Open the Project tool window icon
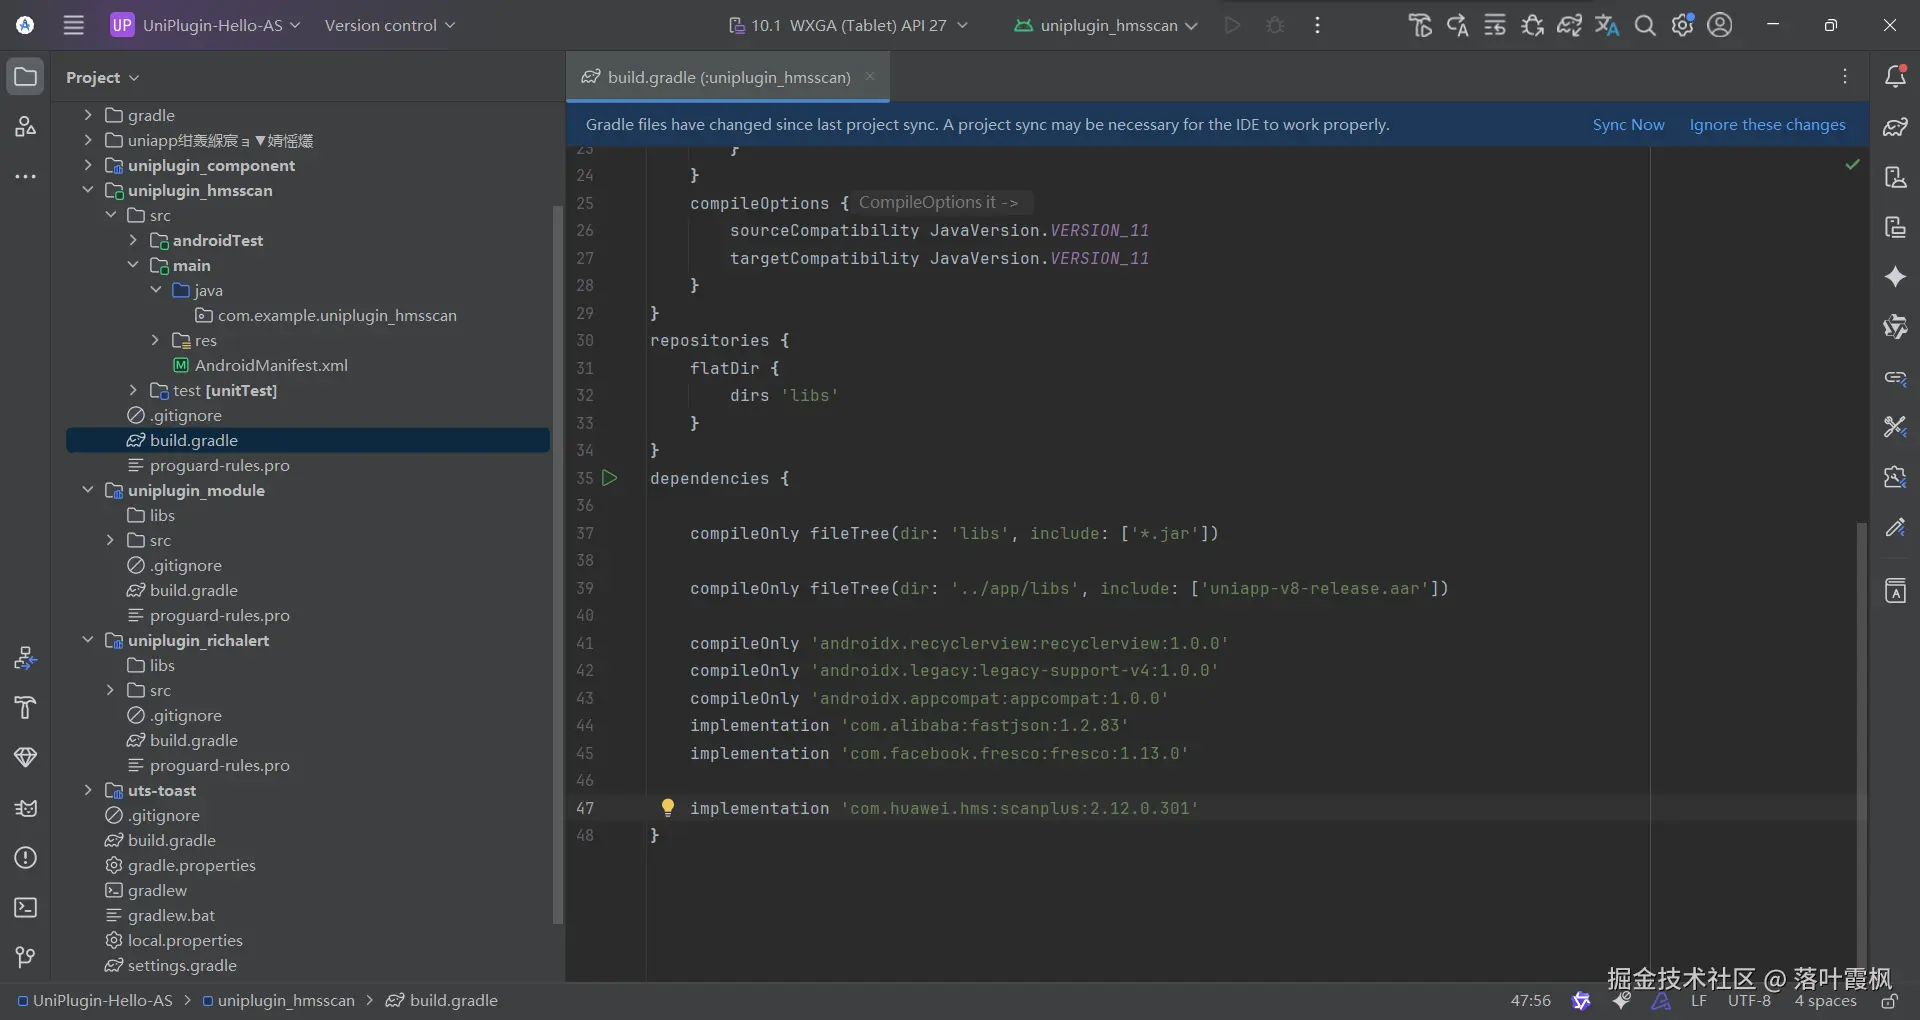1920x1020 pixels. pyautogui.click(x=26, y=77)
